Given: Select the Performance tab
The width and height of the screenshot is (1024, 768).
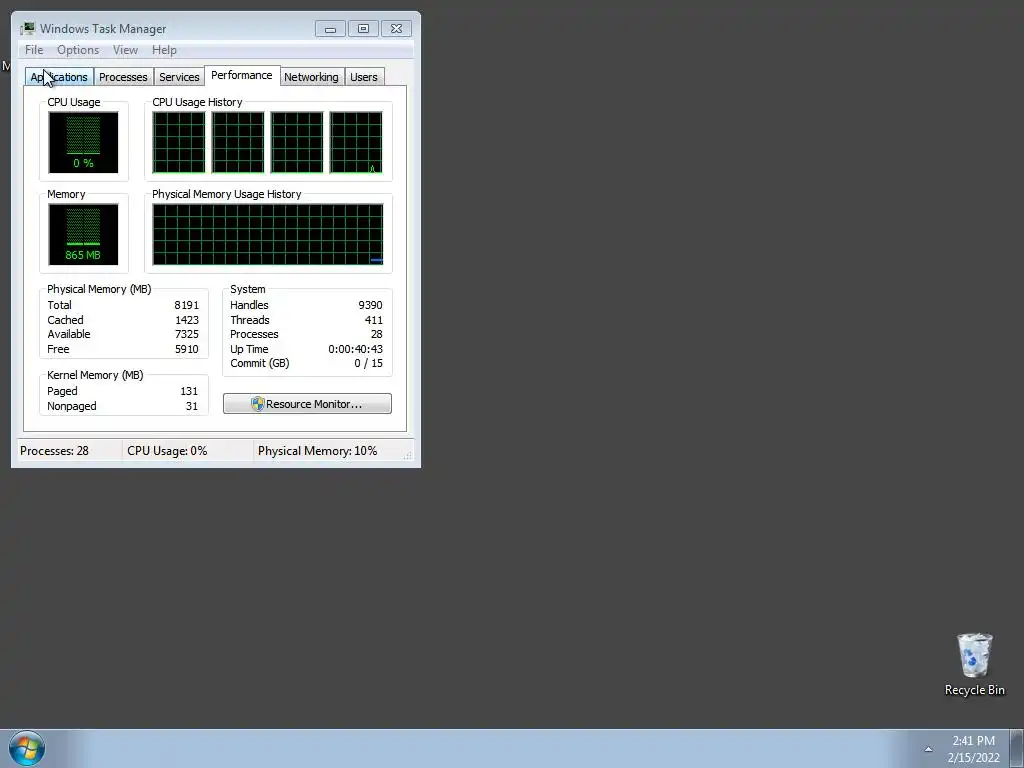Looking at the screenshot, I should click(242, 75).
